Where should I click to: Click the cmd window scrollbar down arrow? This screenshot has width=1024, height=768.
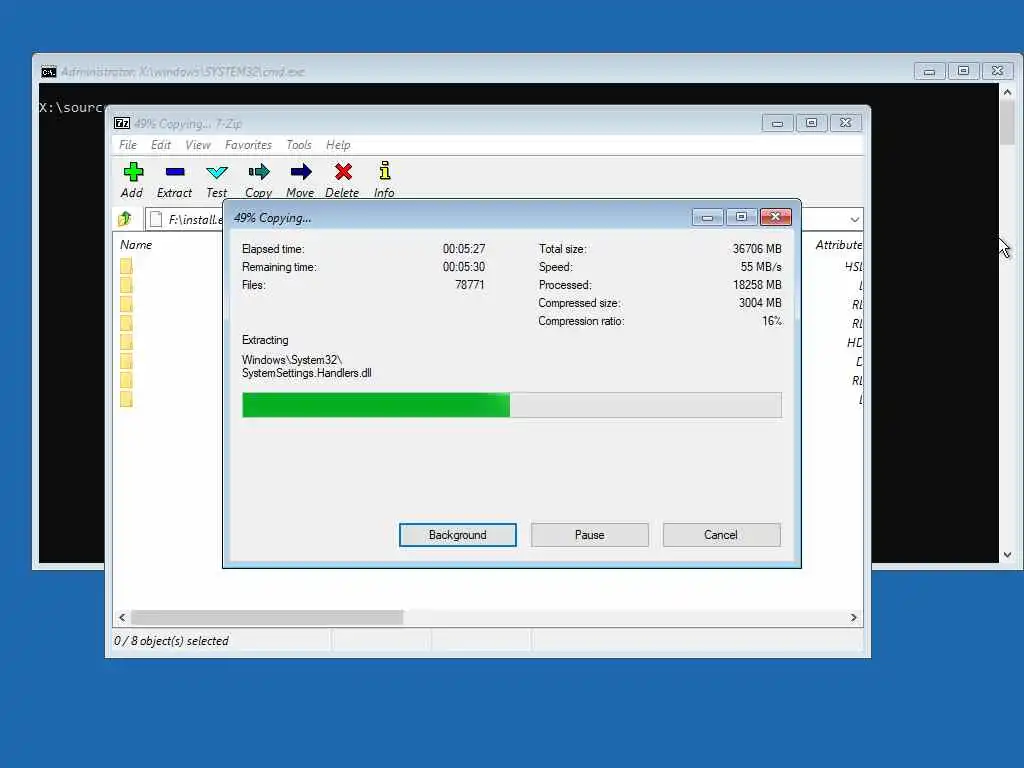pos(1007,555)
